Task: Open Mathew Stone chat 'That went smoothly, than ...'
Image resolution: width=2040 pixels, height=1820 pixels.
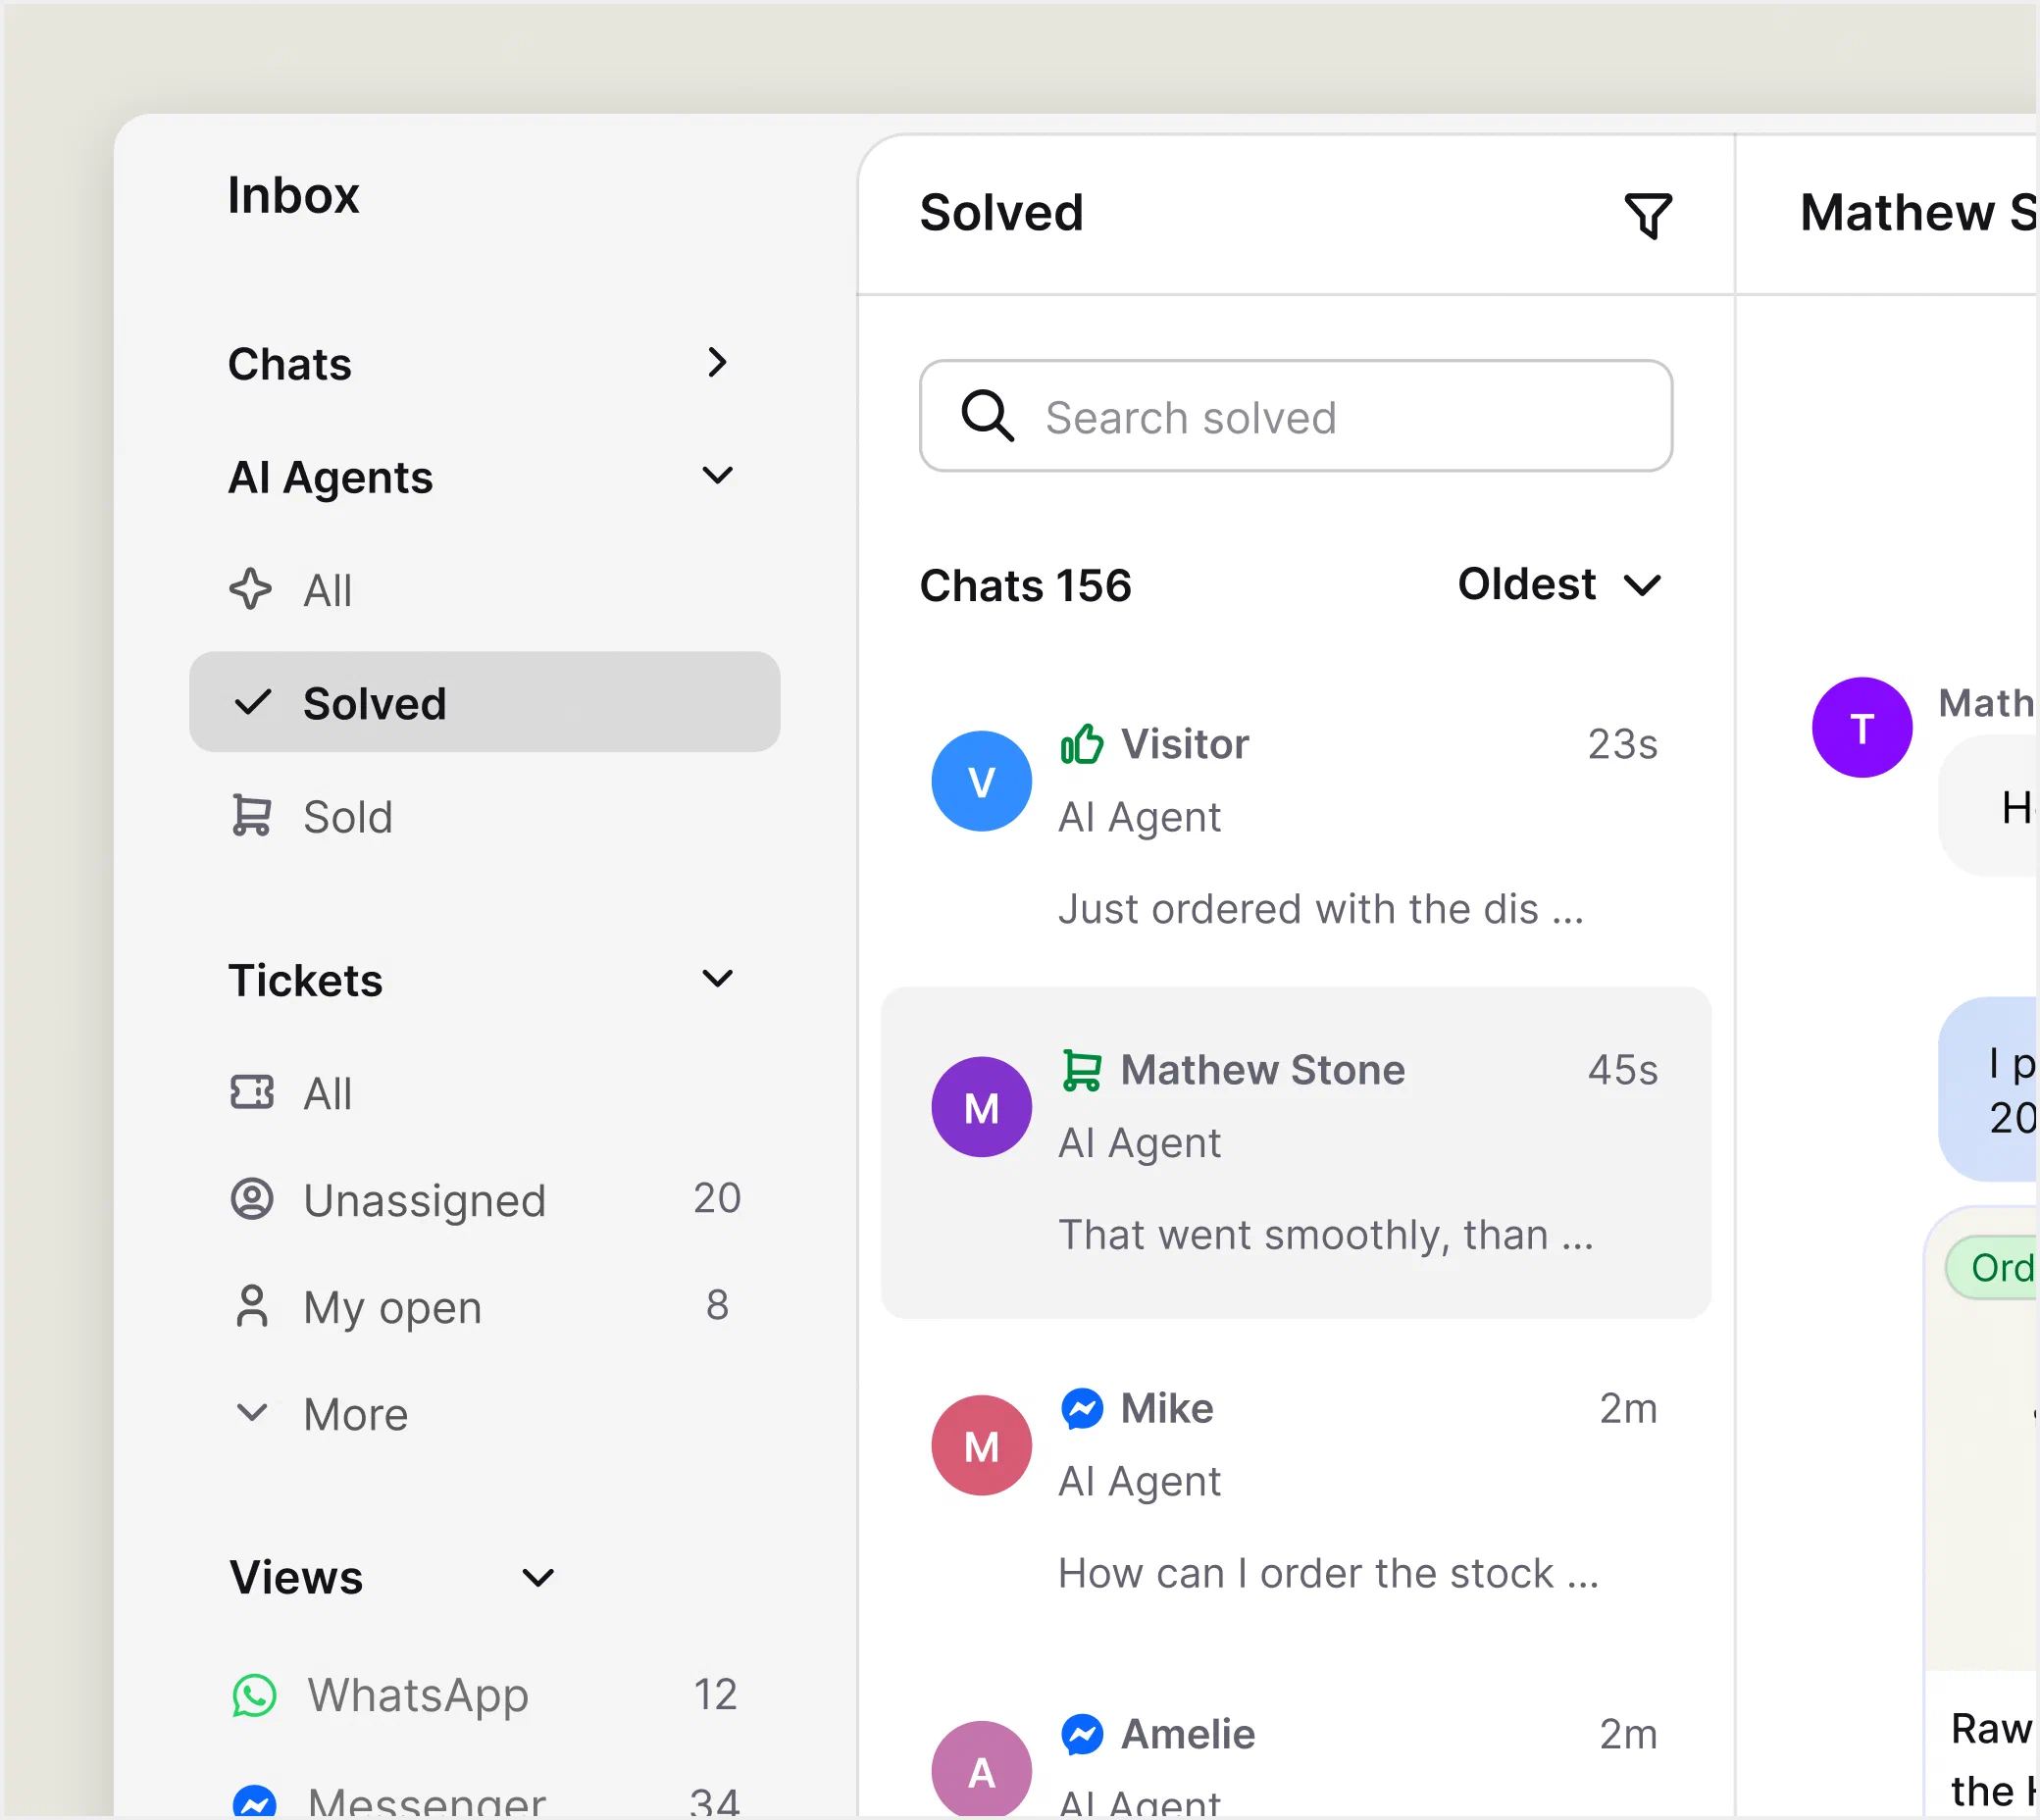Action: (x=1296, y=1152)
